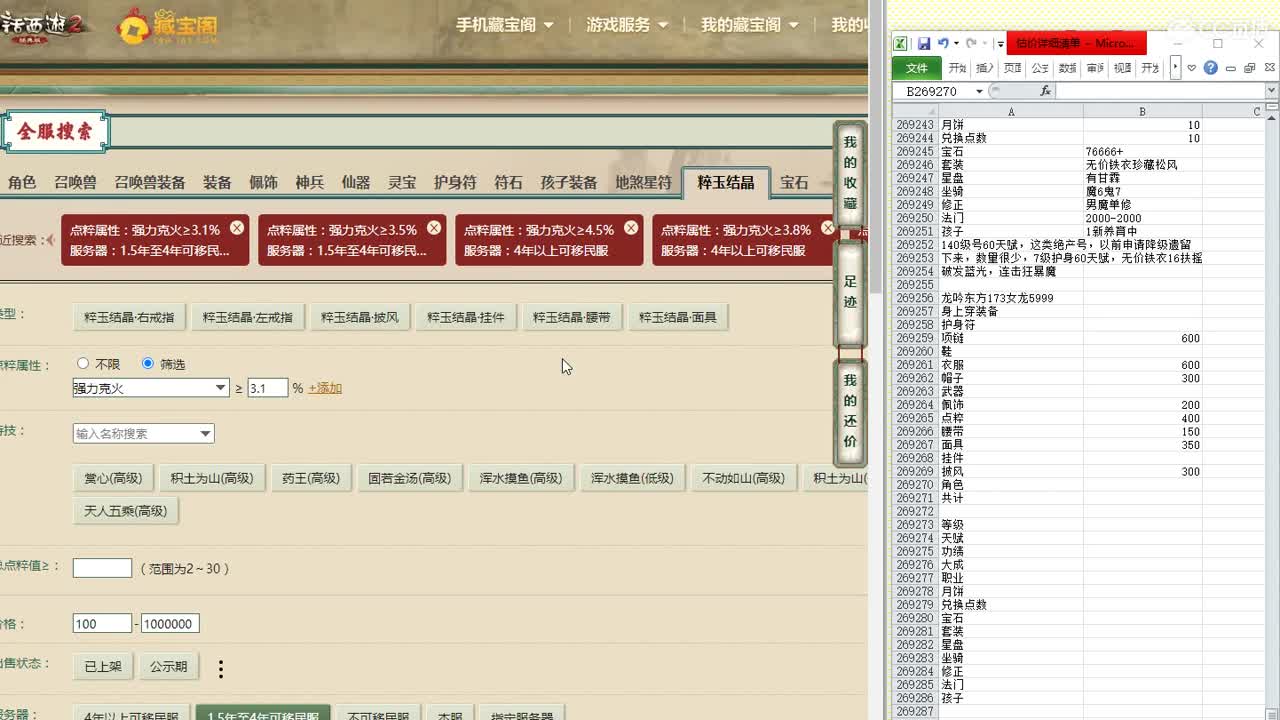
Task: Switch to the 装备 tab
Action: [217, 182]
